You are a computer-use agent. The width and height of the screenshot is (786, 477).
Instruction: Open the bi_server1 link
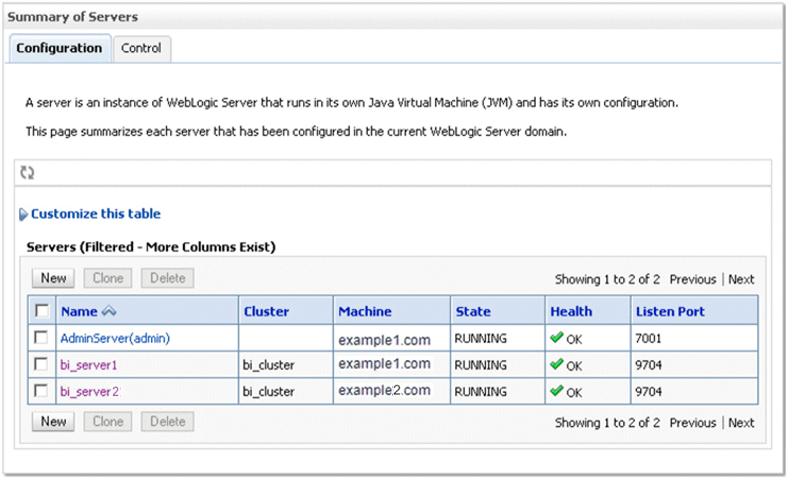pyautogui.click(x=89, y=365)
